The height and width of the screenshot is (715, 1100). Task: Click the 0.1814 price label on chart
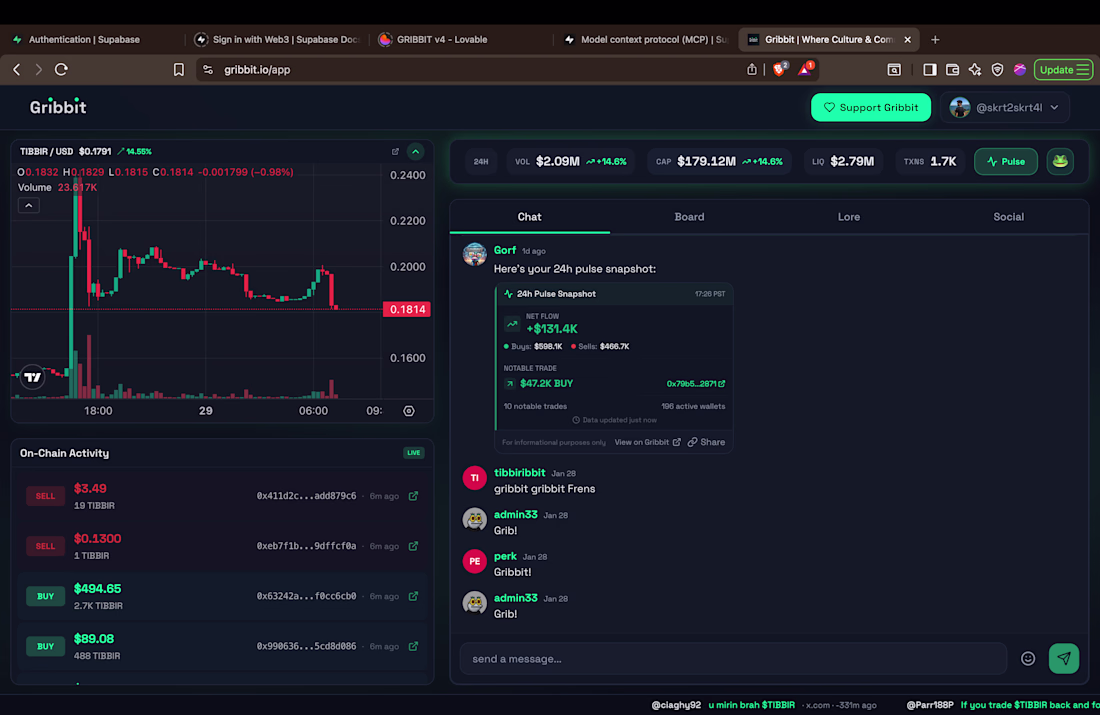[x=407, y=309]
